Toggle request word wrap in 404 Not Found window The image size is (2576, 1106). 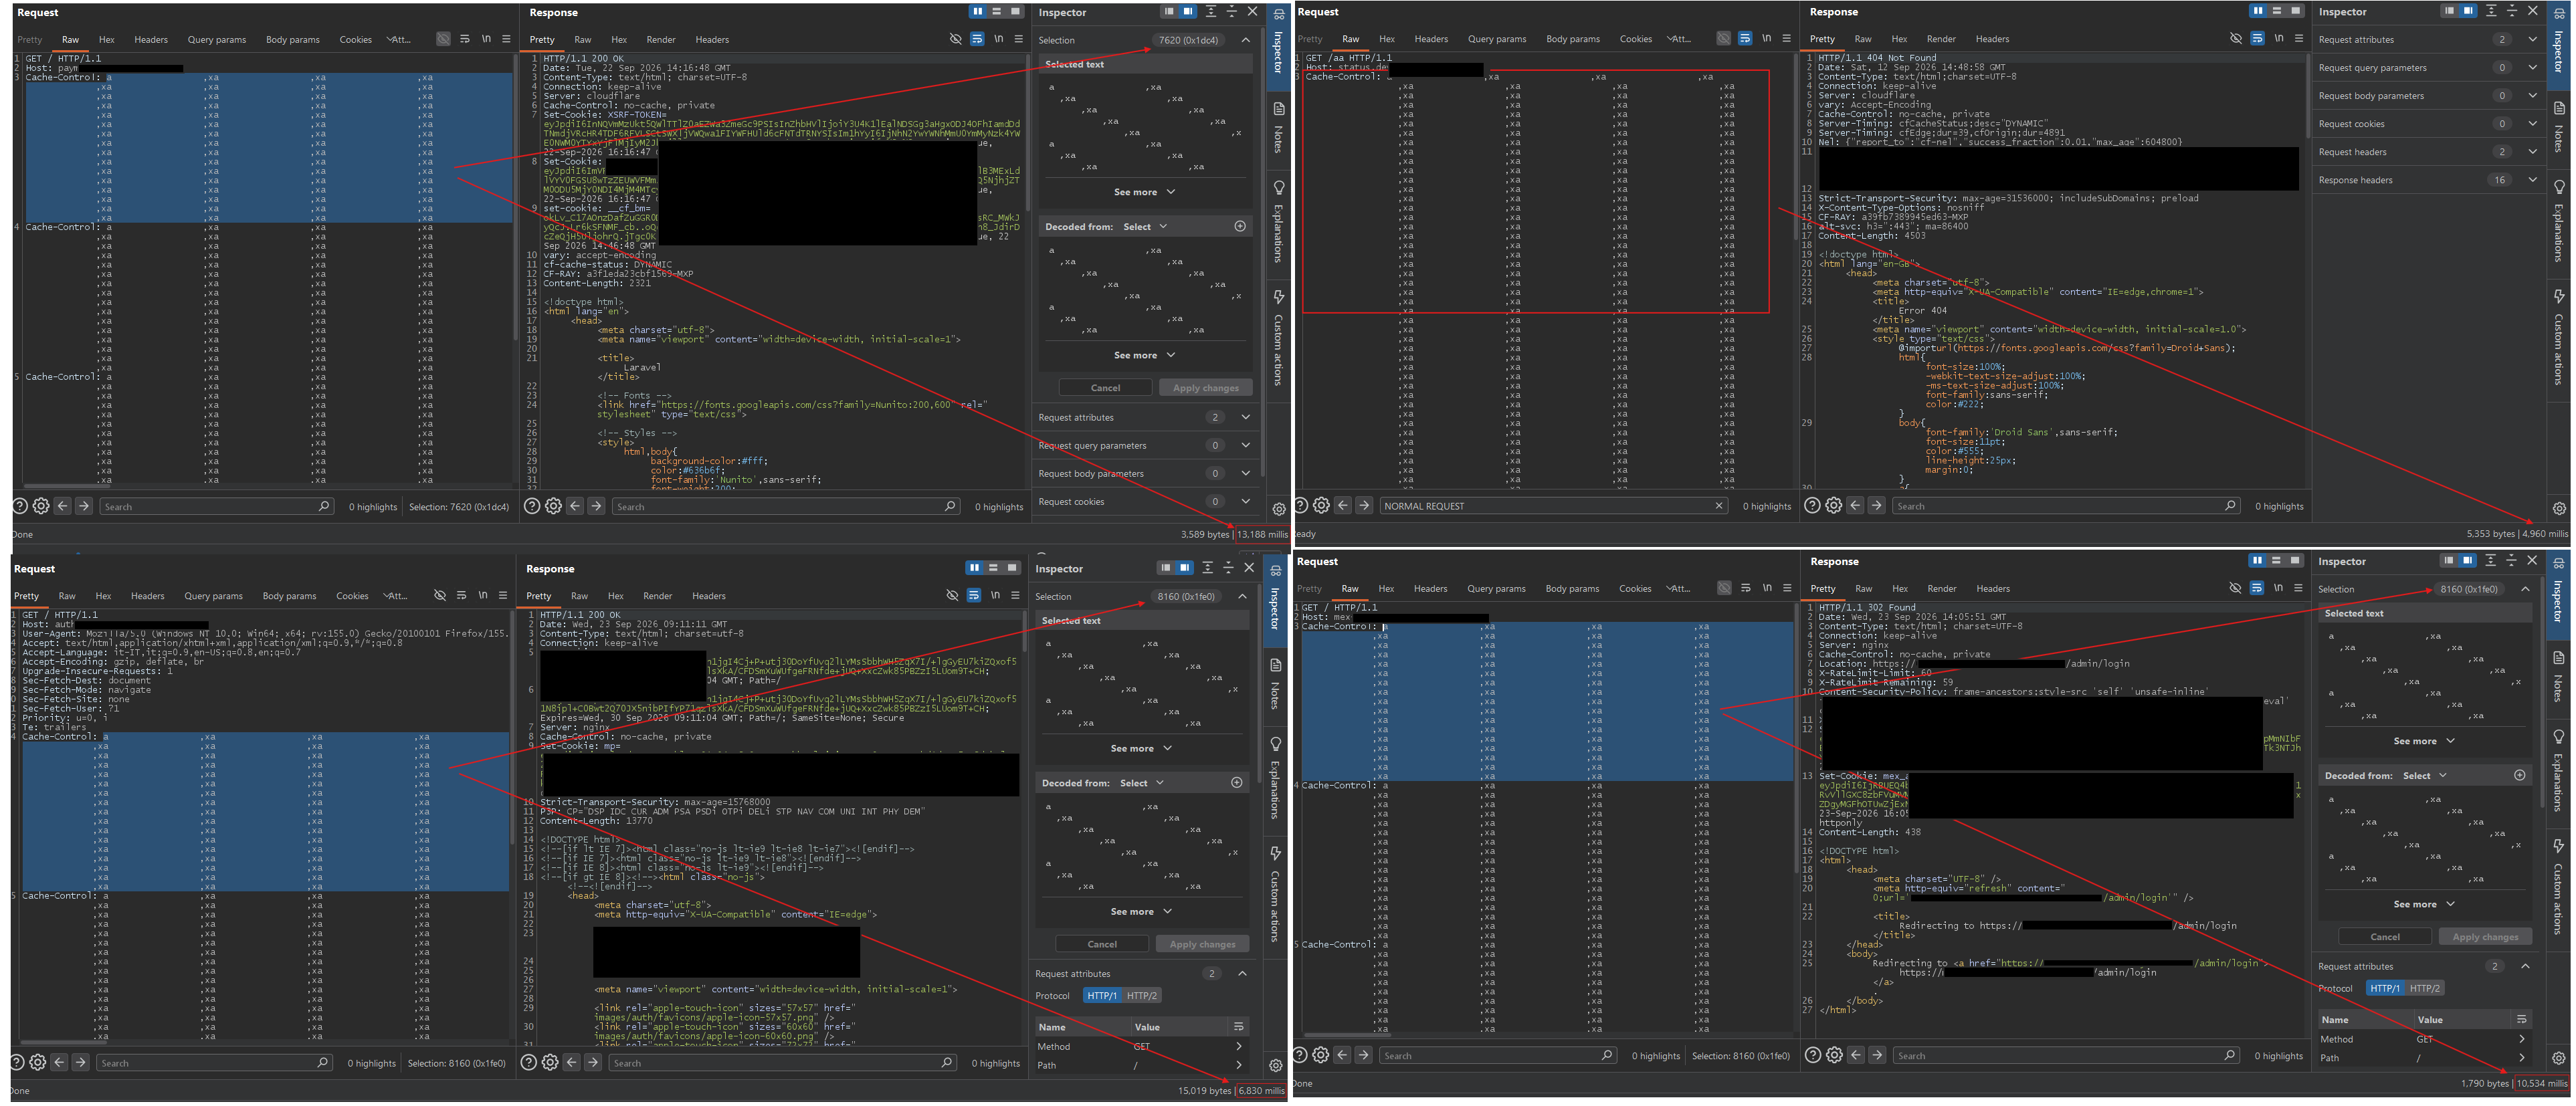point(1745,39)
